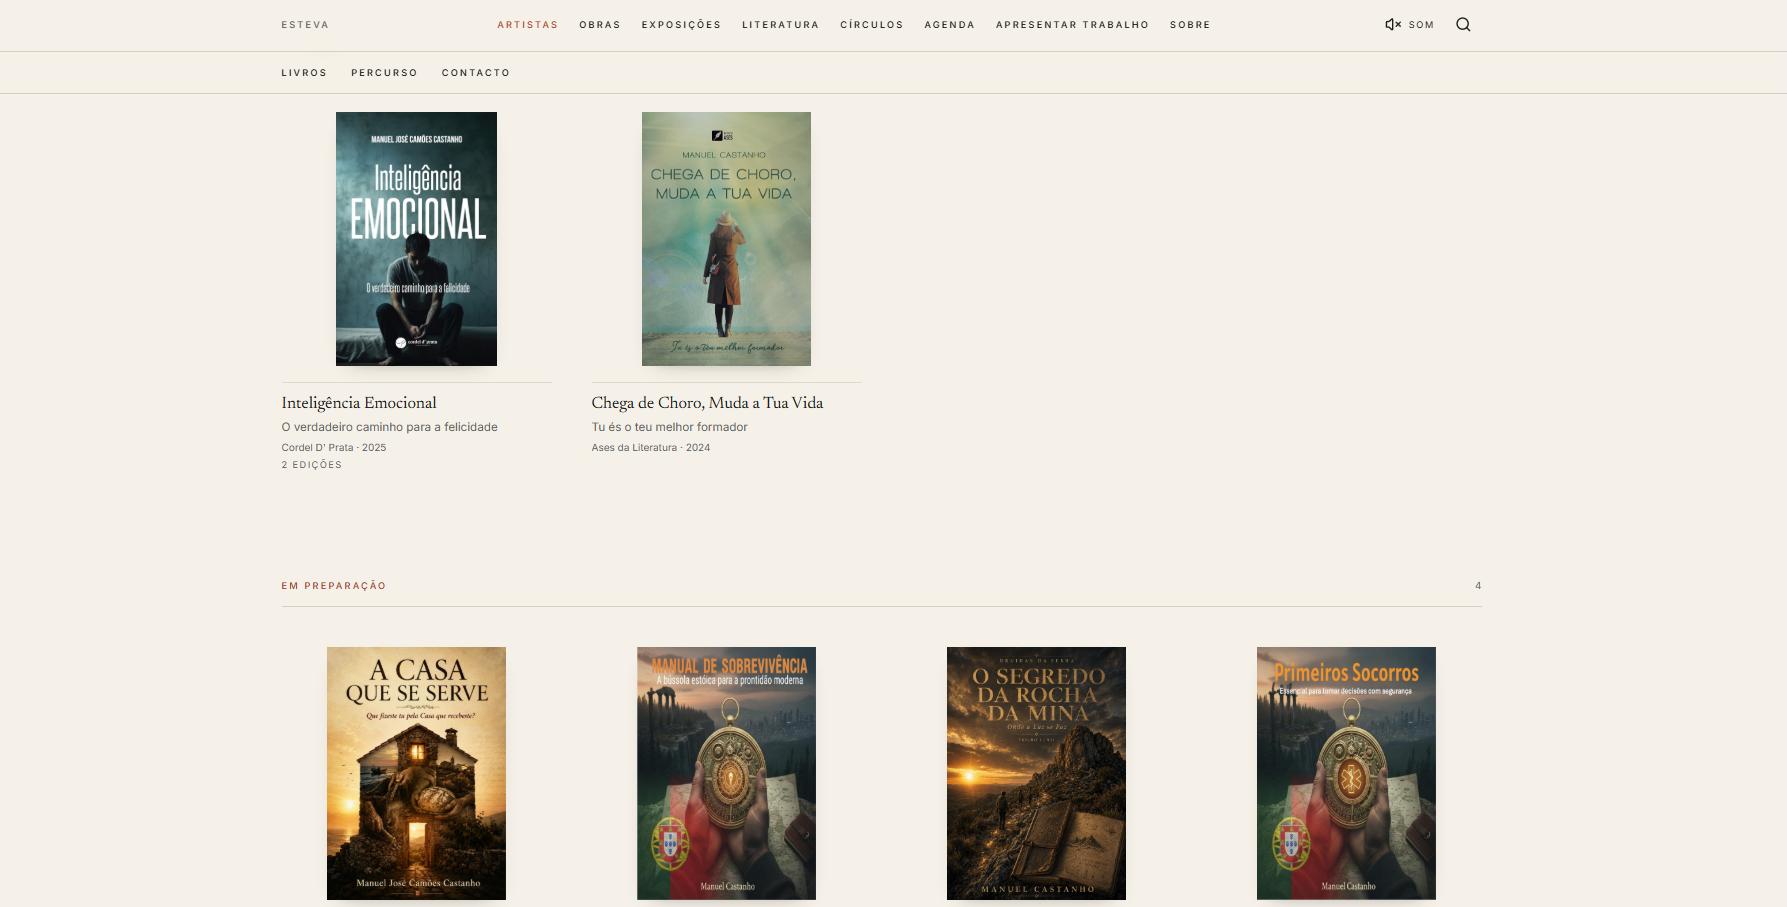Navigate to EXPOSIÇÕES
This screenshot has height=907, width=1787.
pos(681,25)
